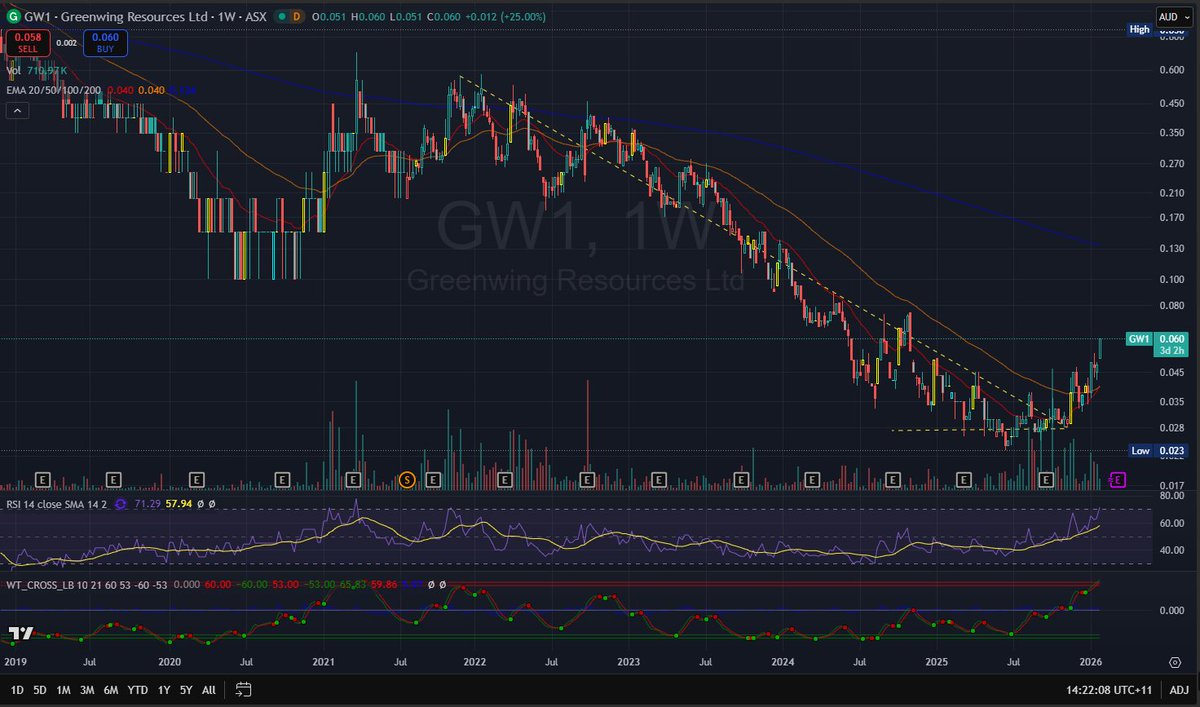Select the All date range

tap(209, 690)
